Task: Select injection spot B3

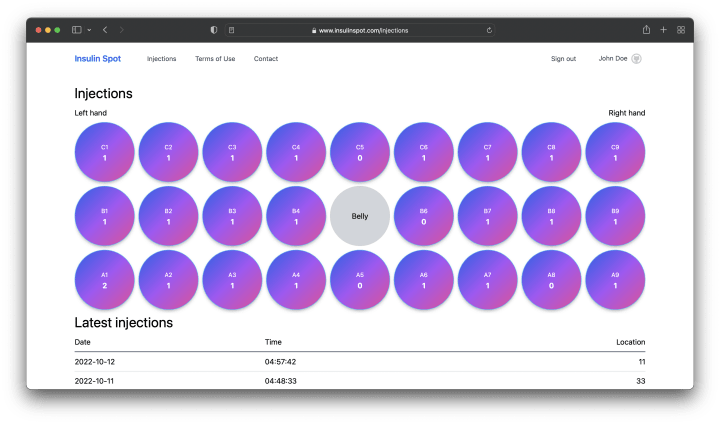Action: 232,216
